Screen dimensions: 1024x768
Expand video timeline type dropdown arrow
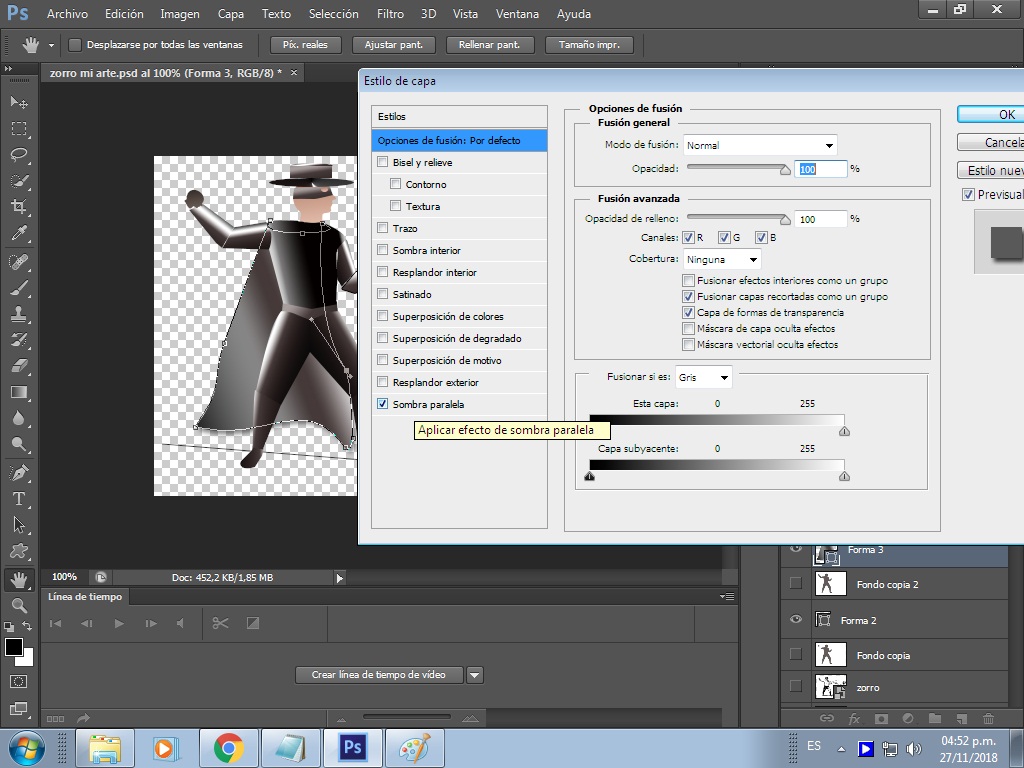click(x=475, y=675)
